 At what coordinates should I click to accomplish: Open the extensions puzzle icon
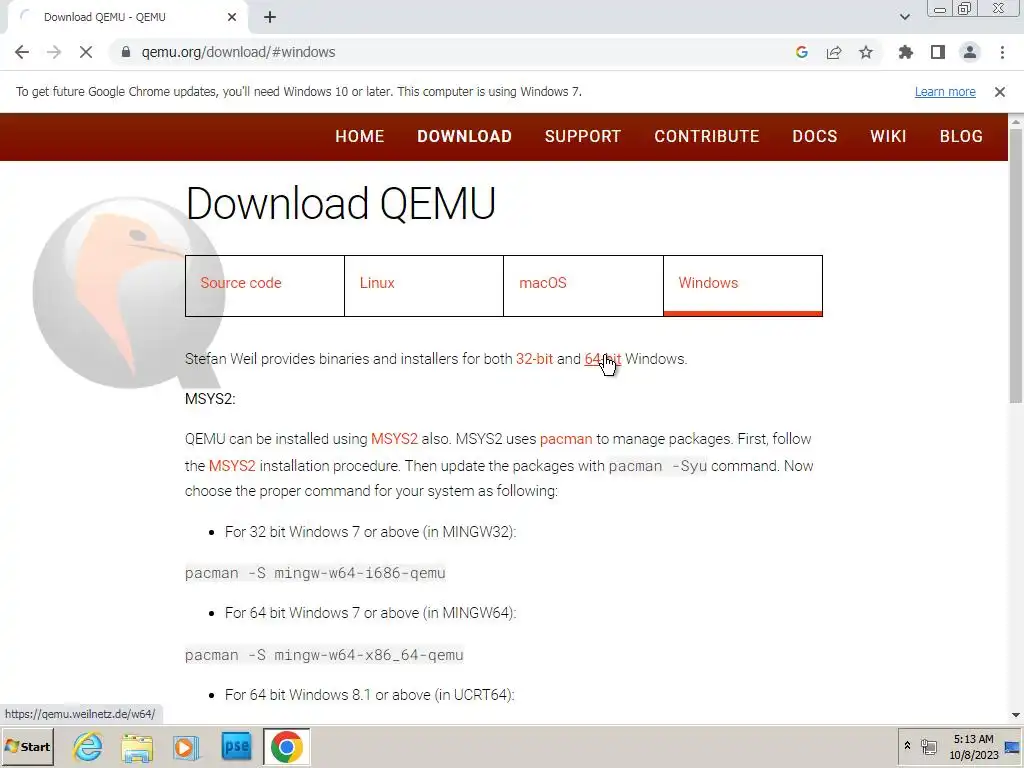(906, 52)
